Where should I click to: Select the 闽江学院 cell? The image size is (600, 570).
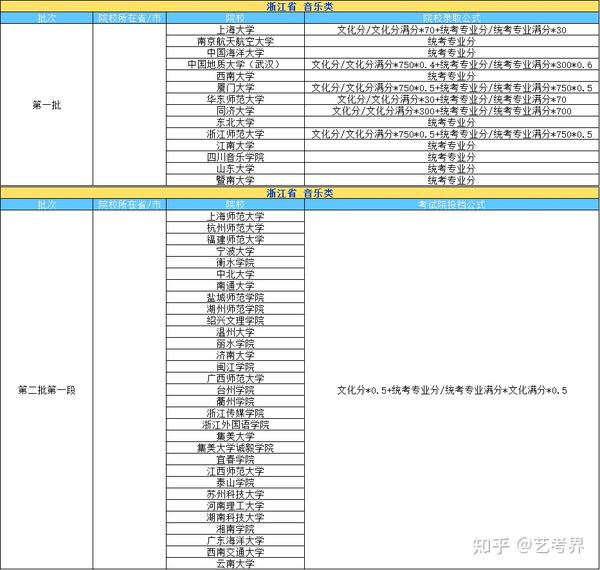(235, 366)
